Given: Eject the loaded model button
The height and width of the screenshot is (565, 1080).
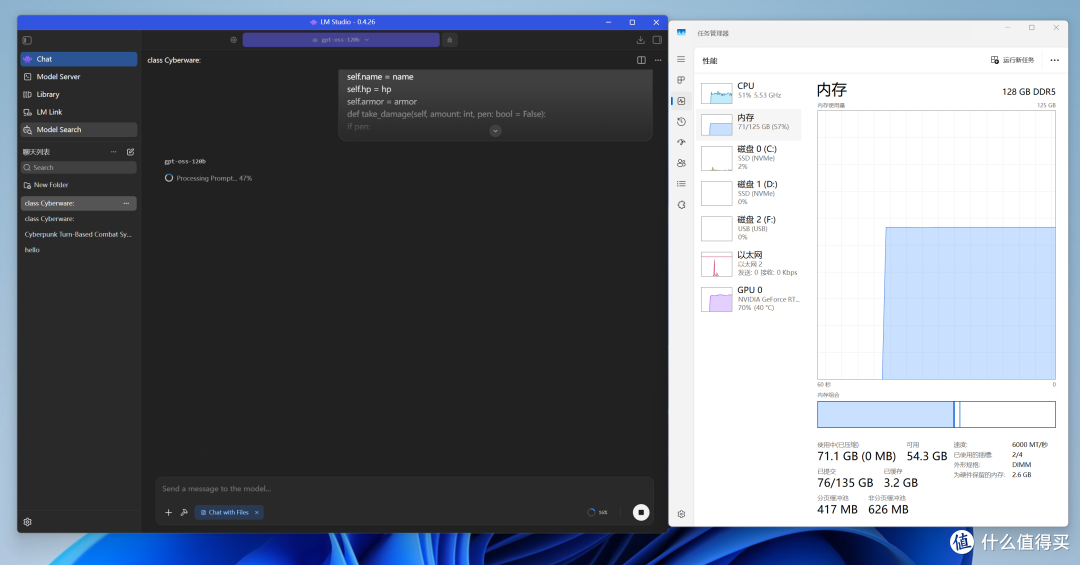Looking at the screenshot, I should coord(450,40).
